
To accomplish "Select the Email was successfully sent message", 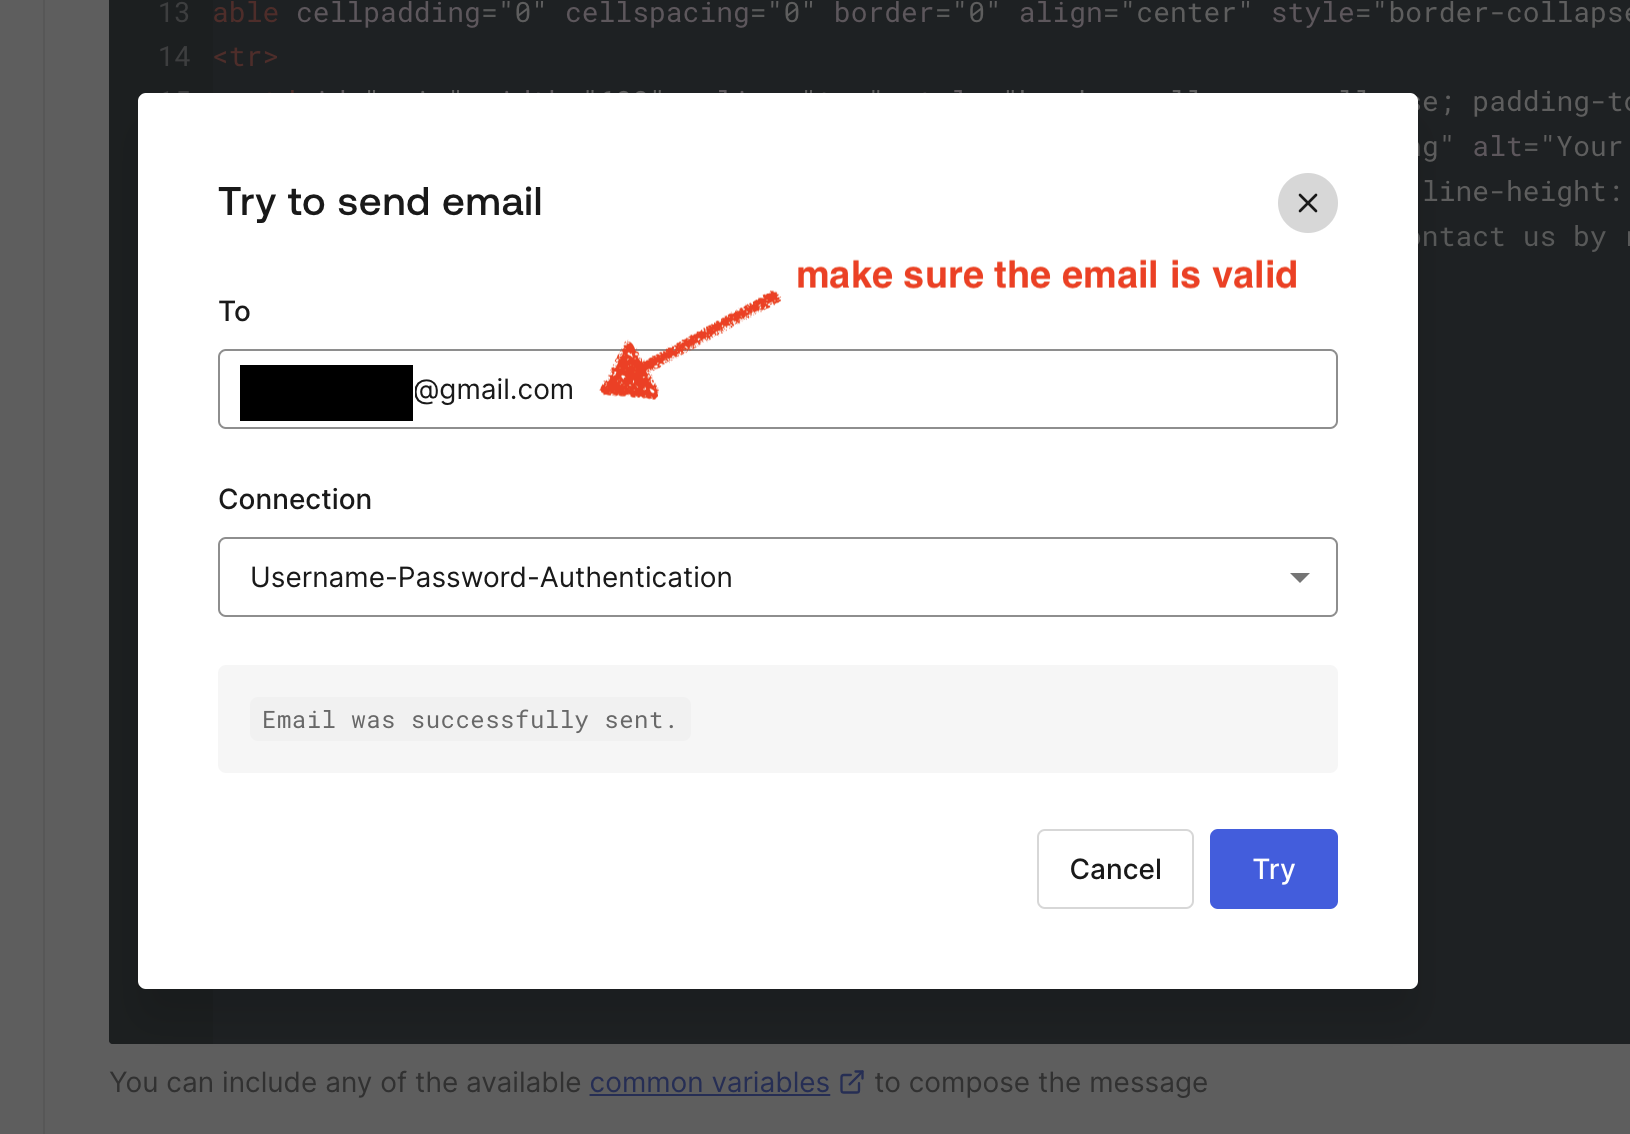I will click(468, 719).
